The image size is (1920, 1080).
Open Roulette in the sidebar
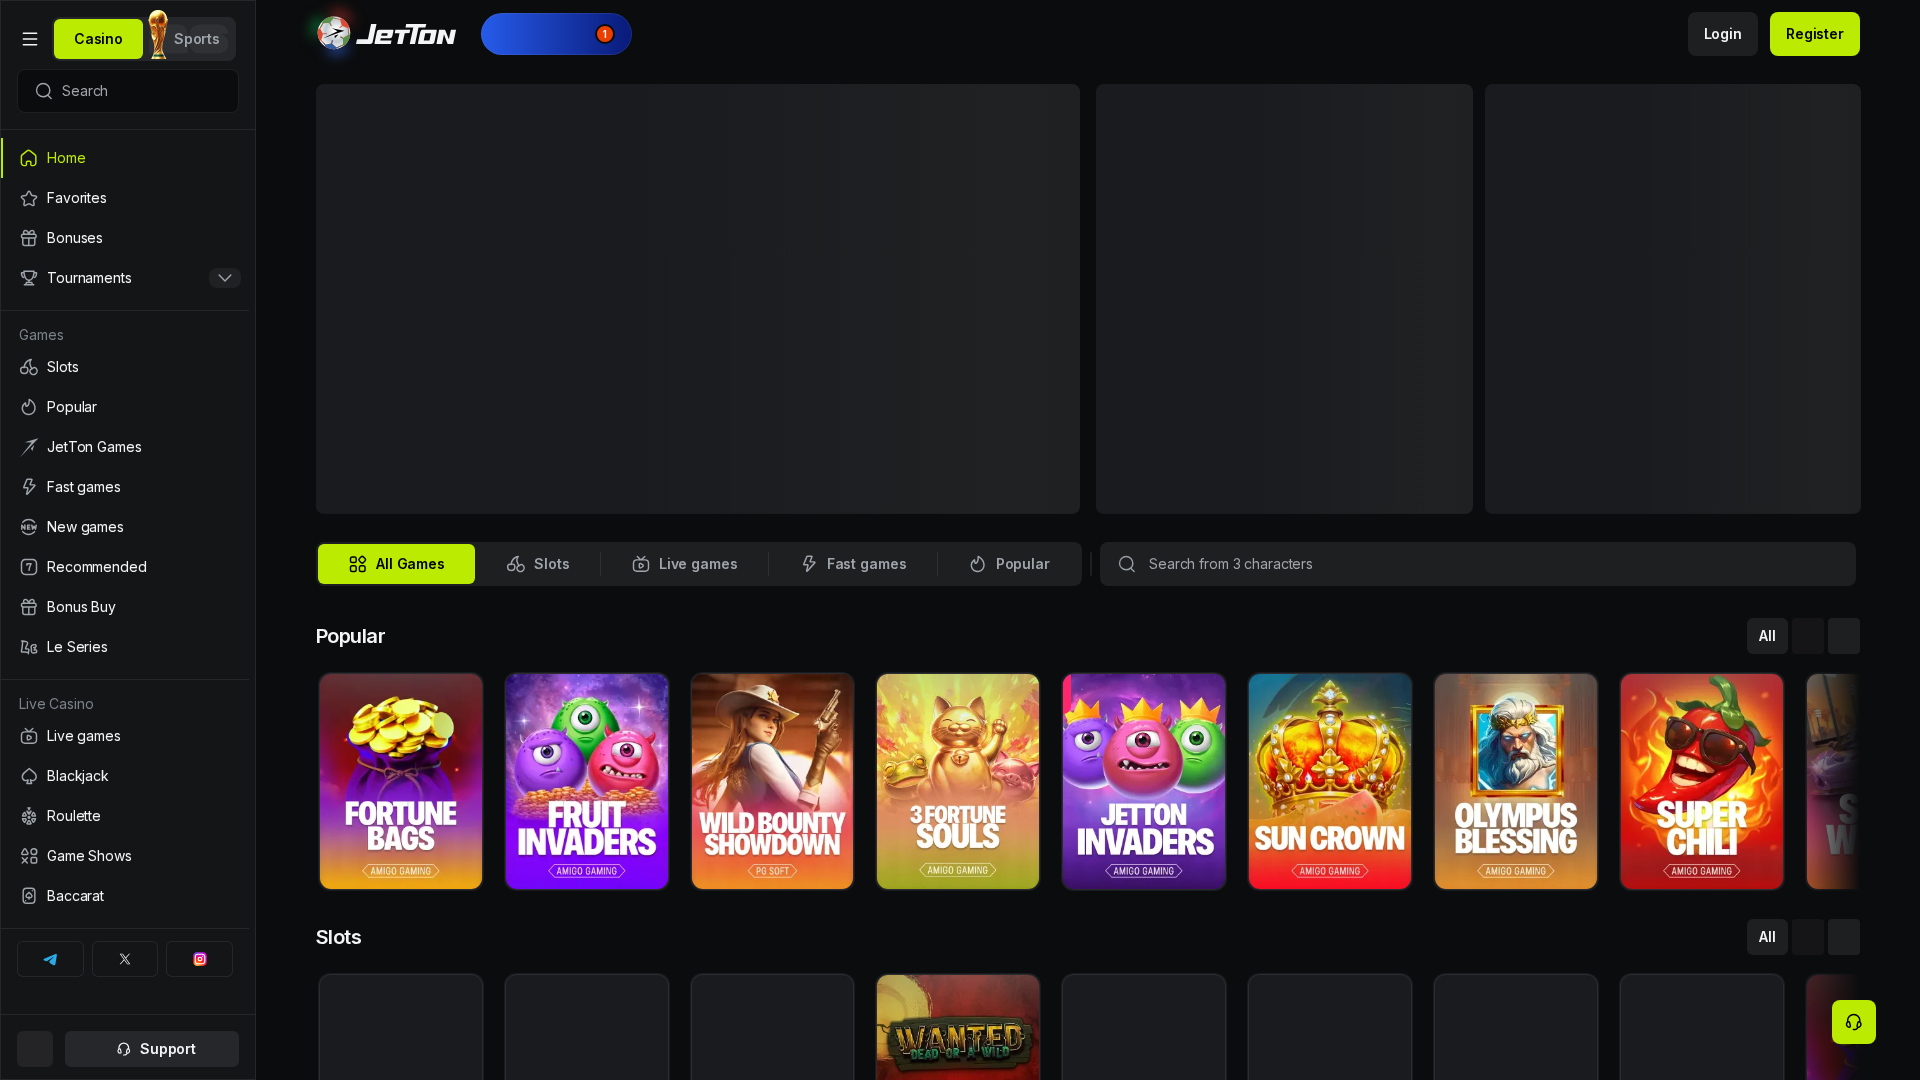[x=126, y=816]
